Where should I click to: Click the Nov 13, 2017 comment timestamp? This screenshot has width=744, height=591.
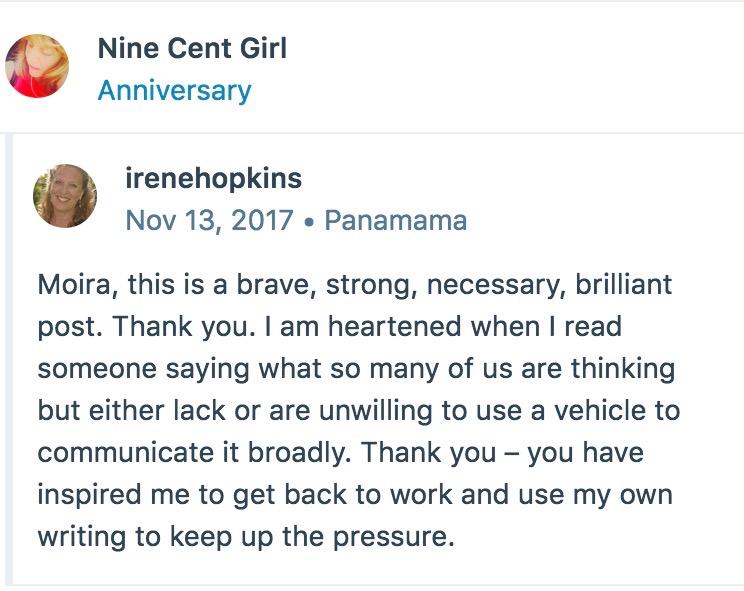[x=209, y=220]
